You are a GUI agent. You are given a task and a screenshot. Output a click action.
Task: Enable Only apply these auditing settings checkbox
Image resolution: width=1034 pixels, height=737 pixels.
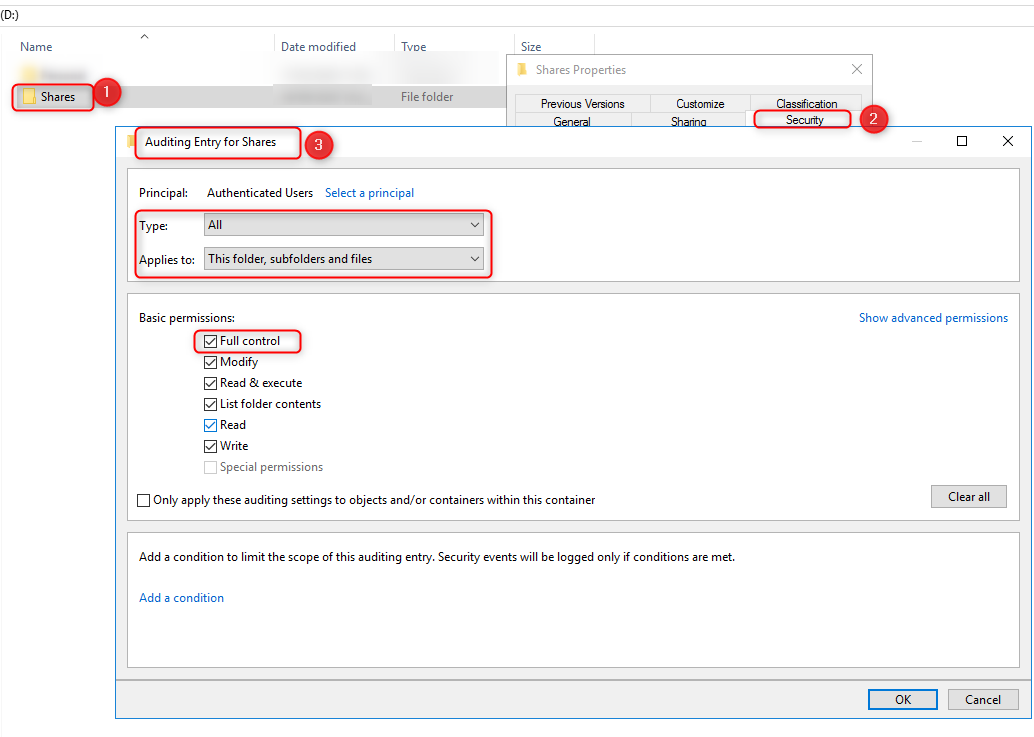[x=143, y=500]
